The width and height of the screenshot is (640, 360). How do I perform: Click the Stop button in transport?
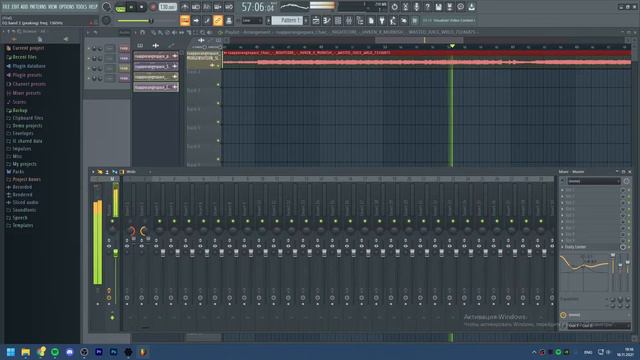coord(141,7)
